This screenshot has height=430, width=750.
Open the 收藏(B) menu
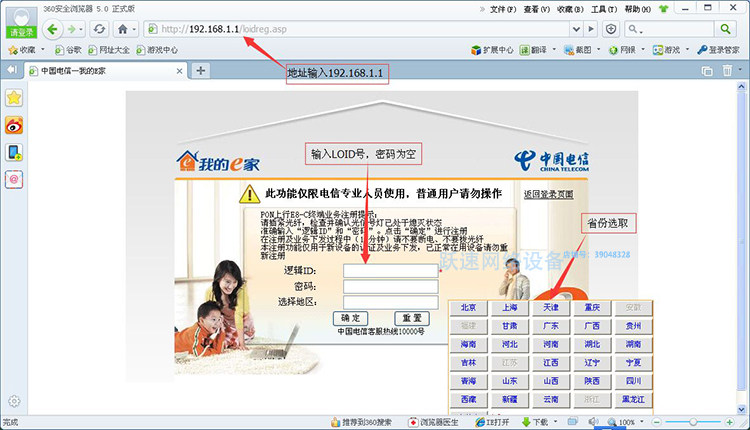(x=570, y=9)
